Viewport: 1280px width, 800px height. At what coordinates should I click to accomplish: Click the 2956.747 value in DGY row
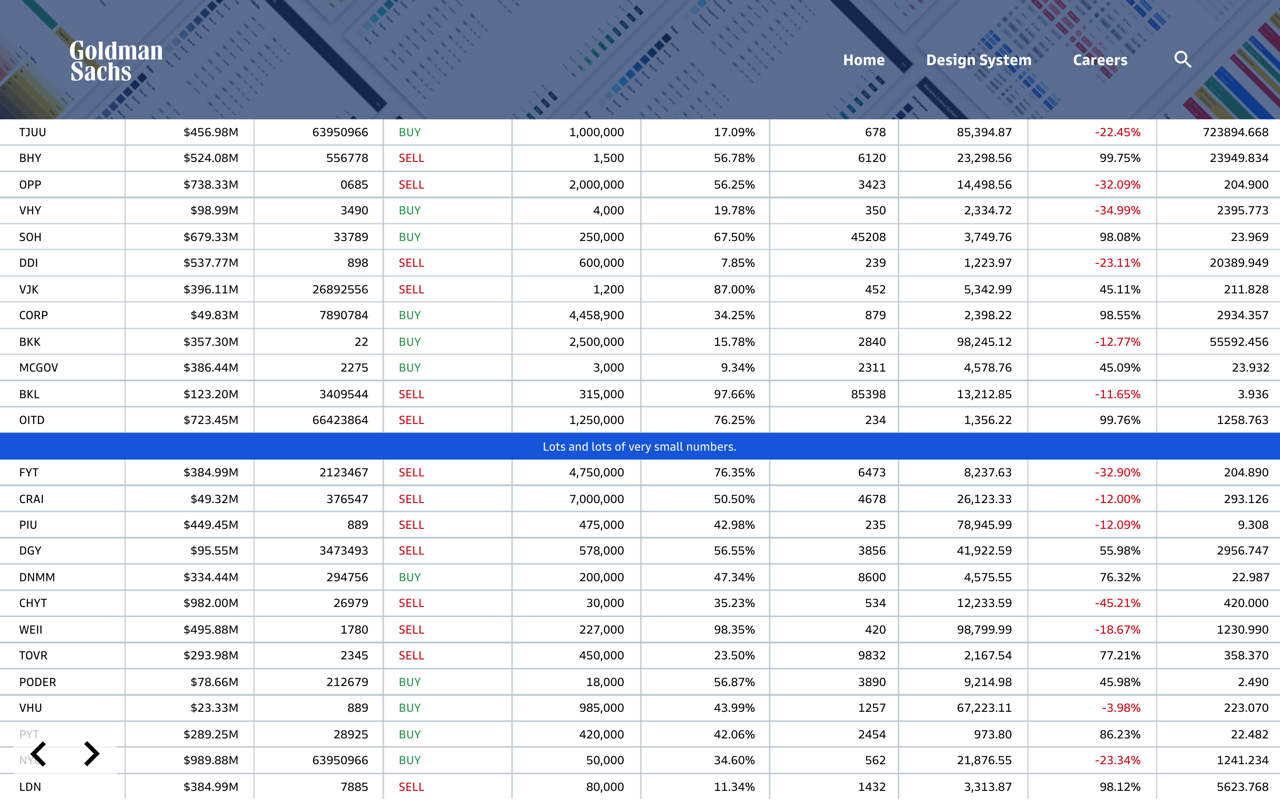(x=1243, y=551)
